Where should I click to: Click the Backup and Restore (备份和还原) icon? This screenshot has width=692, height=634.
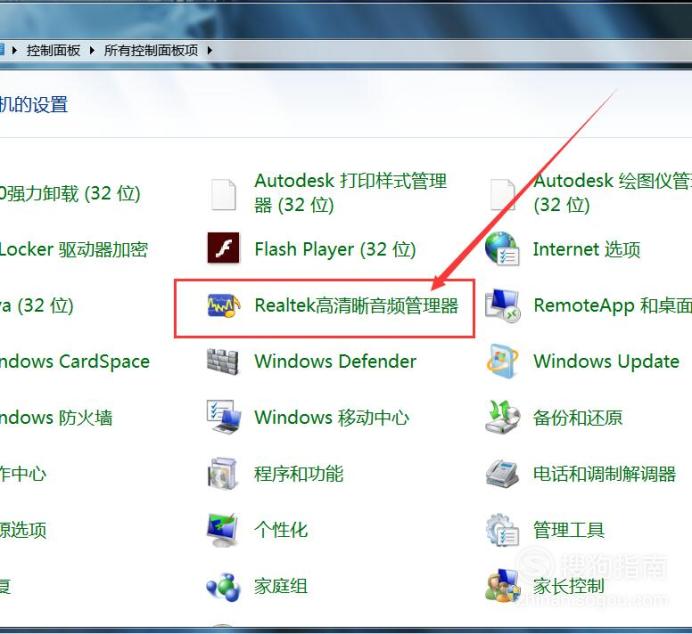tap(502, 417)
